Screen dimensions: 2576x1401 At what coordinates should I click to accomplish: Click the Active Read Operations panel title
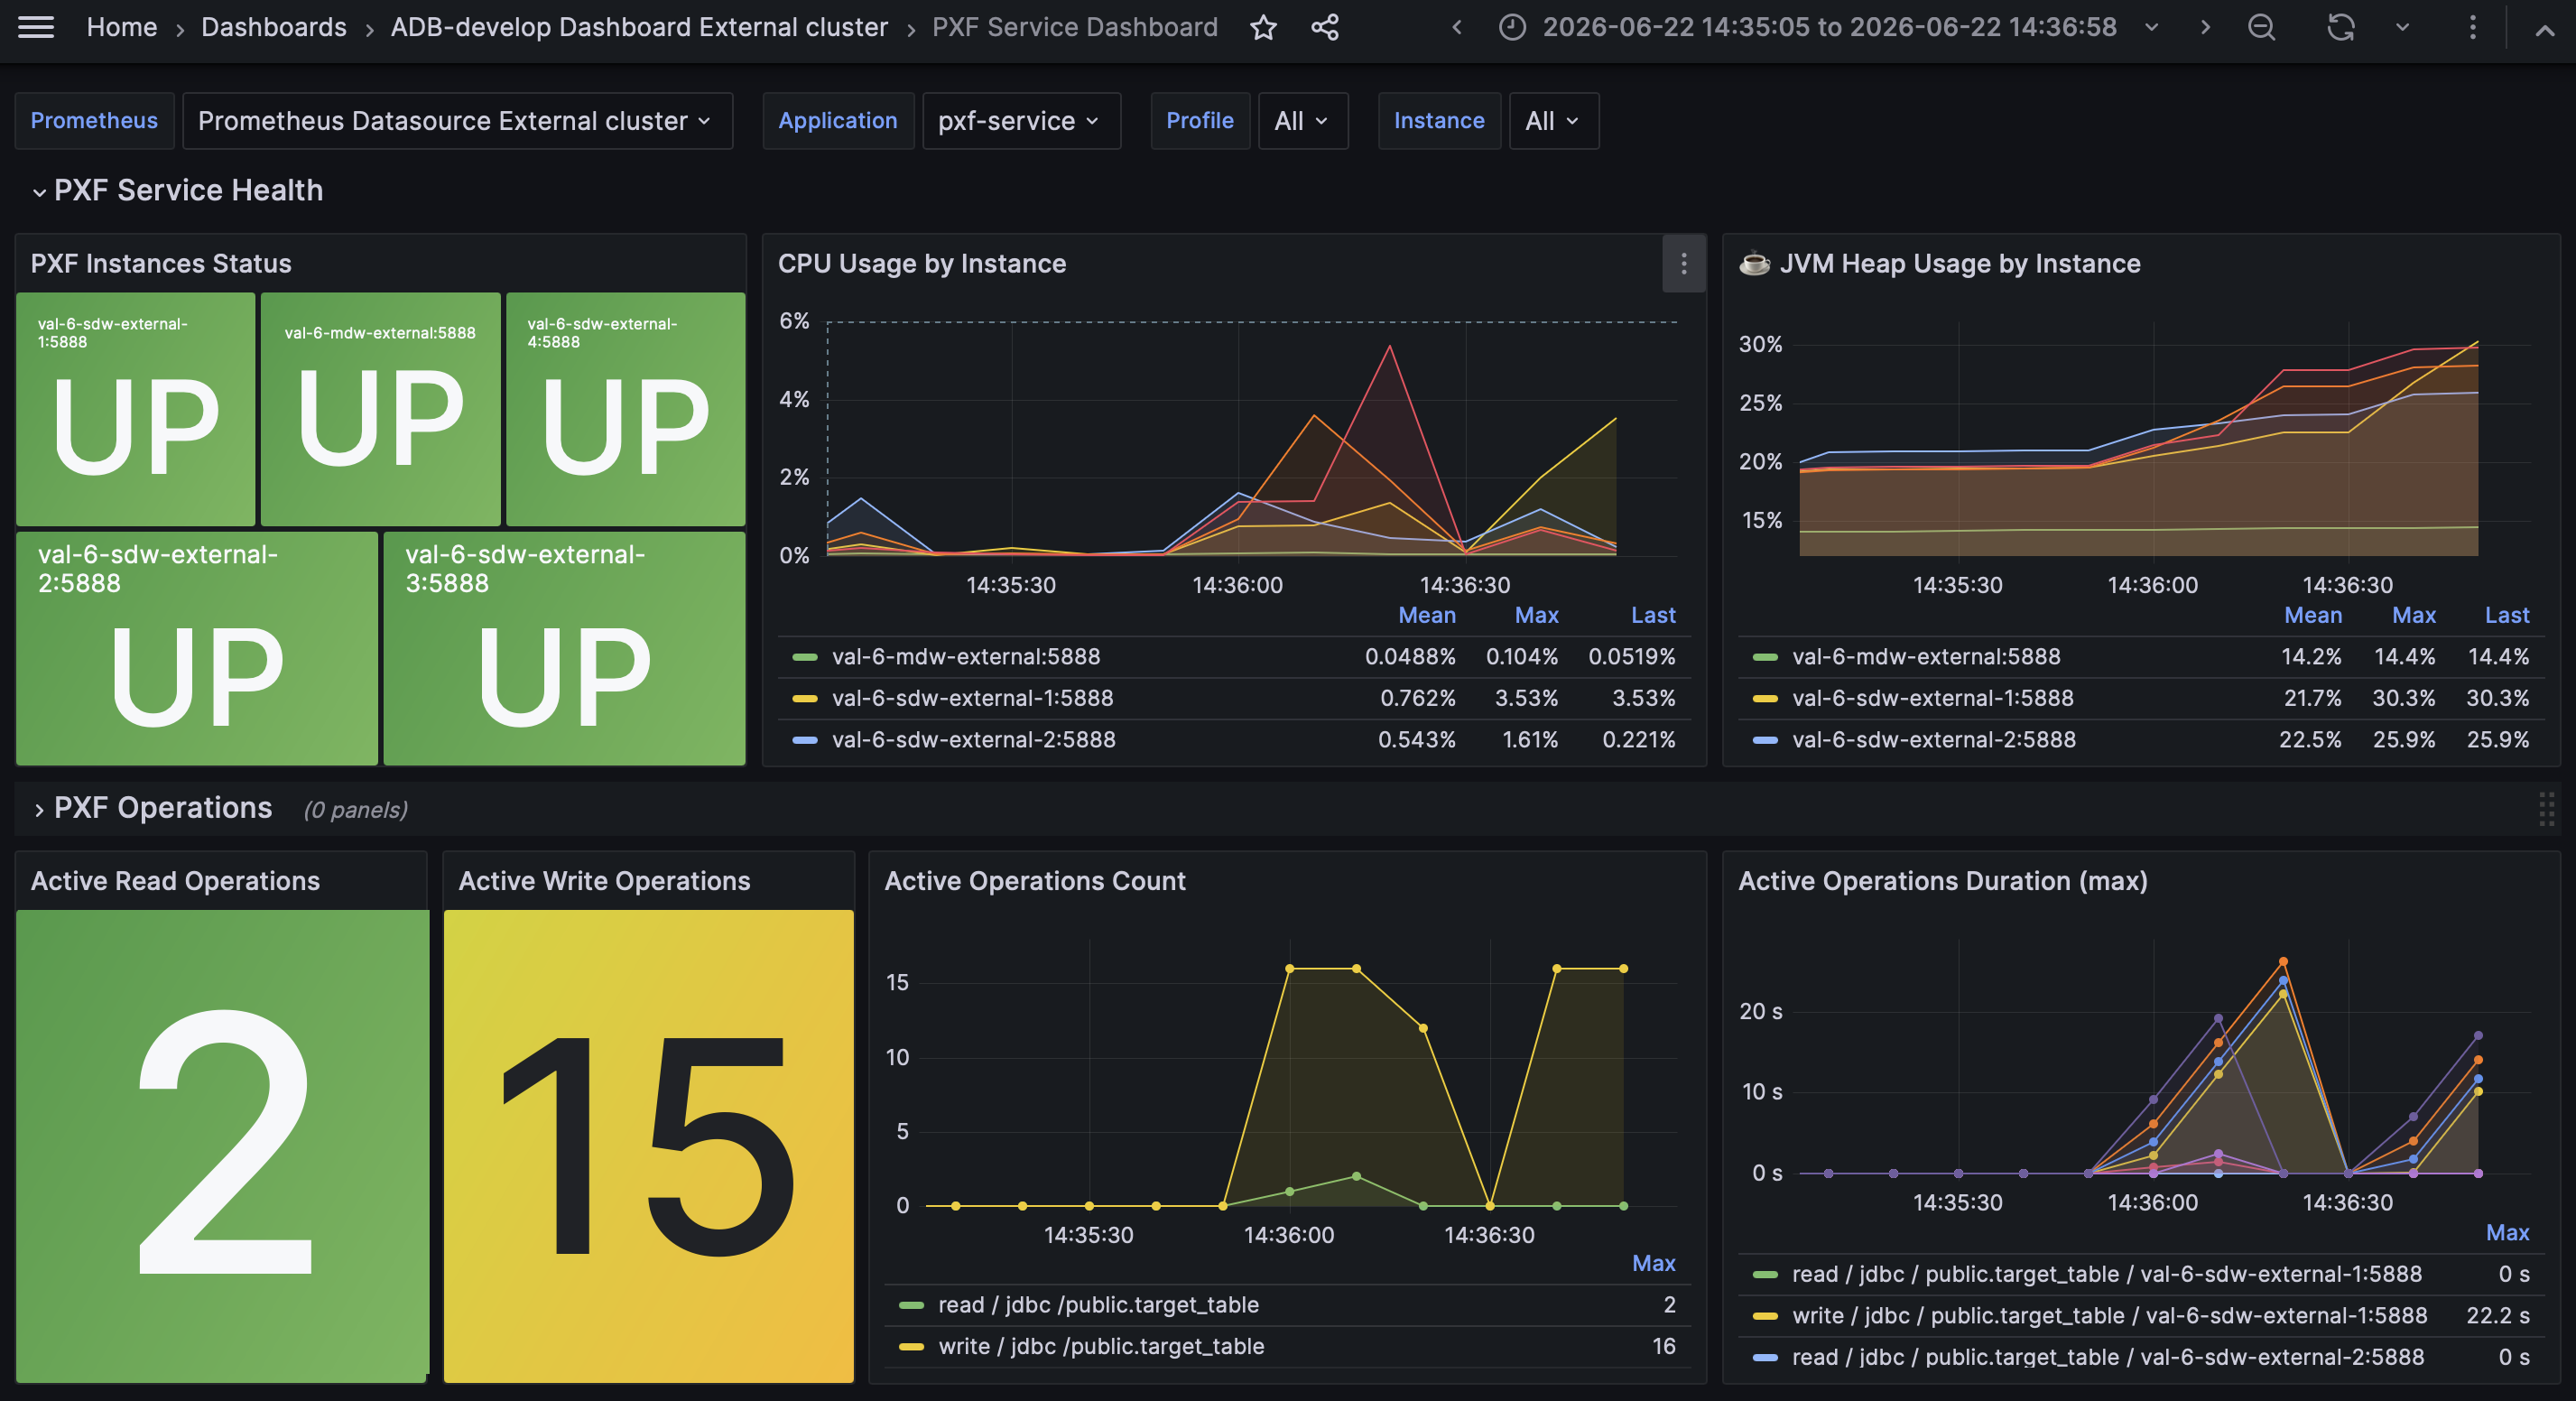175,881
